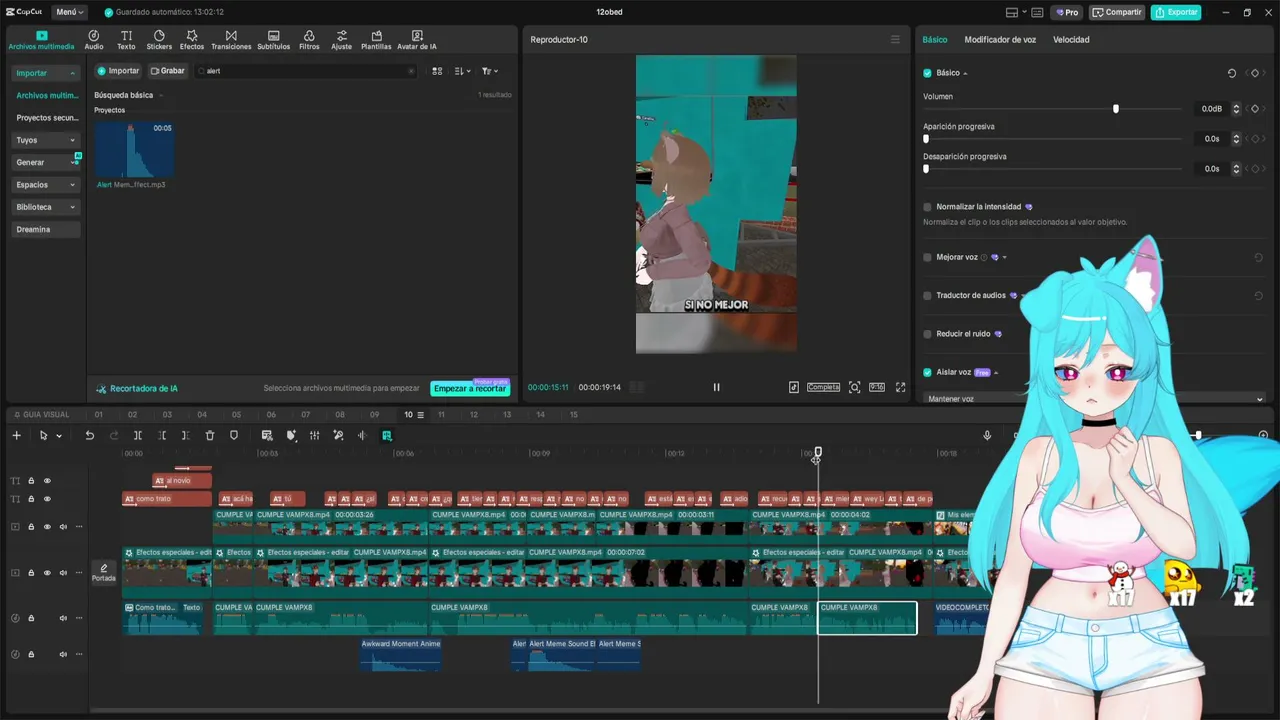Expand the Tuyos section
The height and width of the screenshot is (720, 1280).
pos(45,140)
